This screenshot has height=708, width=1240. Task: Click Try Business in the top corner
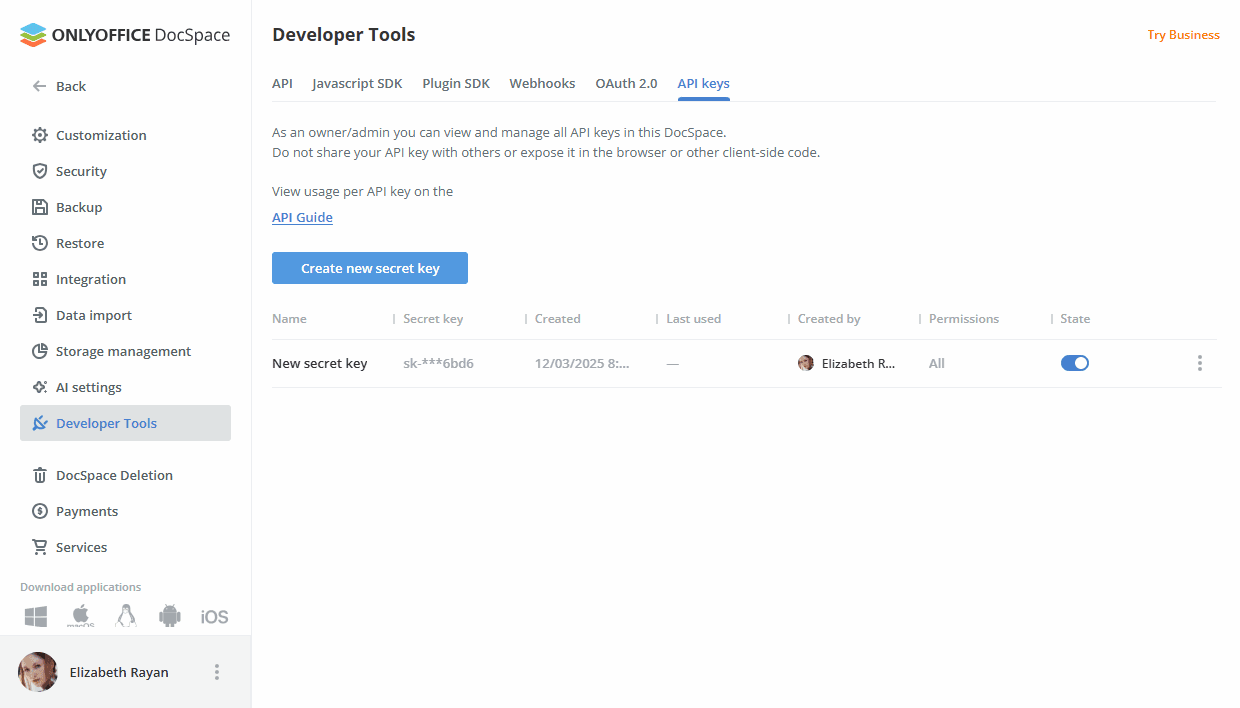1183,34
